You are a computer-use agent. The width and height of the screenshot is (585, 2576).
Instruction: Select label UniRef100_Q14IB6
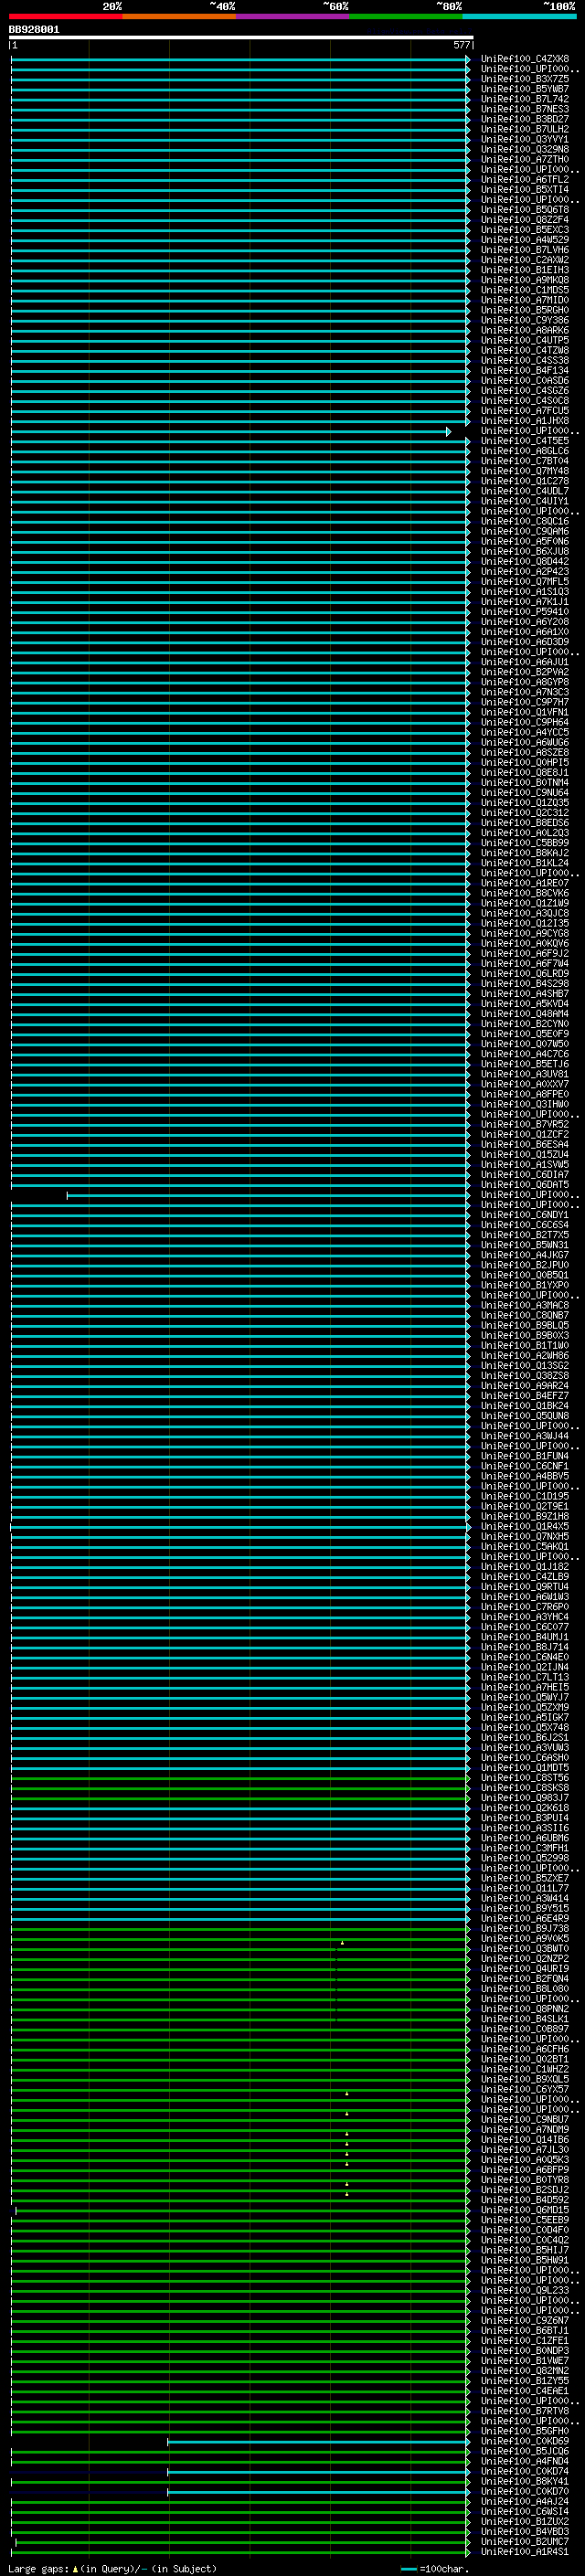524,2139
